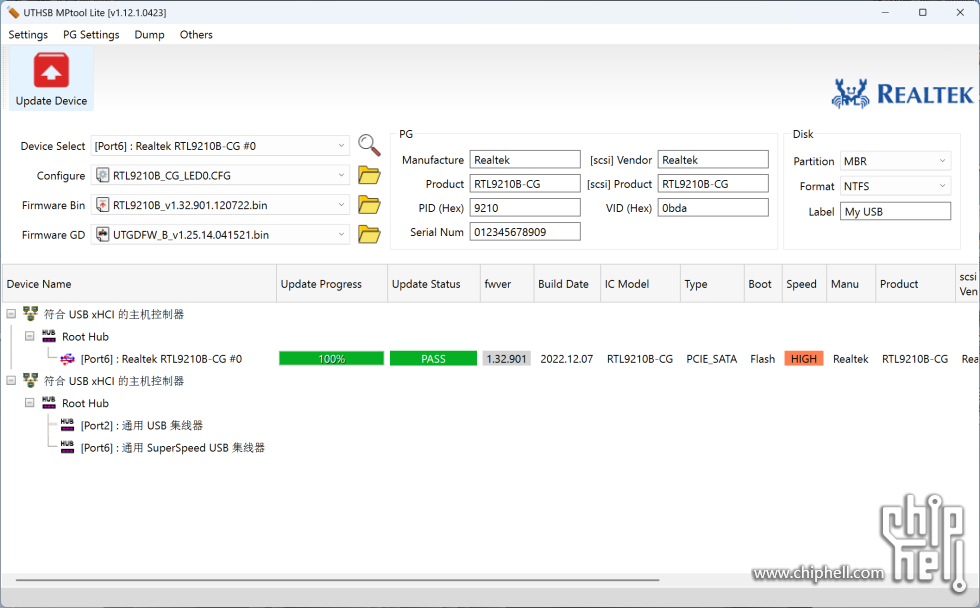Open the Dump menu

coord(149,34)
